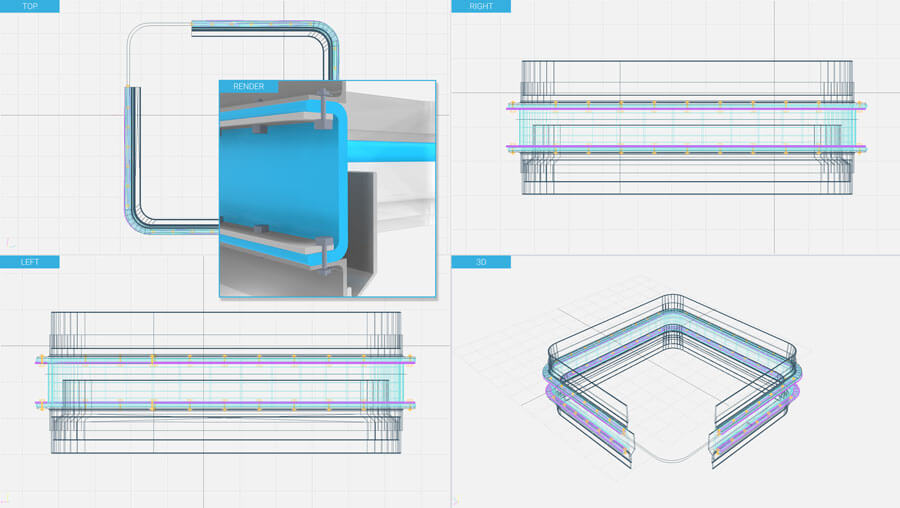900x508 pixels.
Task: Select the LEFT viewport label
Action: click(29, 262)
